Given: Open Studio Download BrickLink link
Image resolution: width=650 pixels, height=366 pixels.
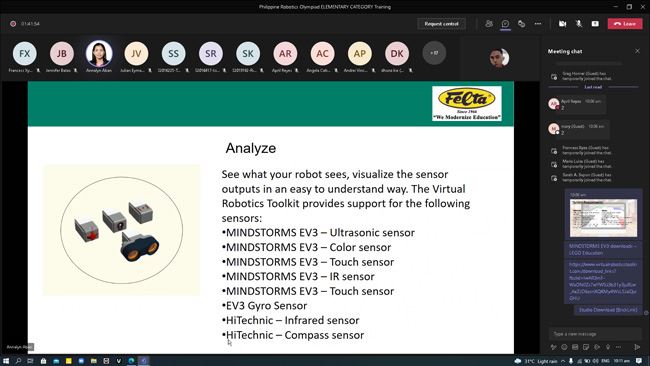Looking at the screenshot, I should pyautogui.click(x=608, y=310).
